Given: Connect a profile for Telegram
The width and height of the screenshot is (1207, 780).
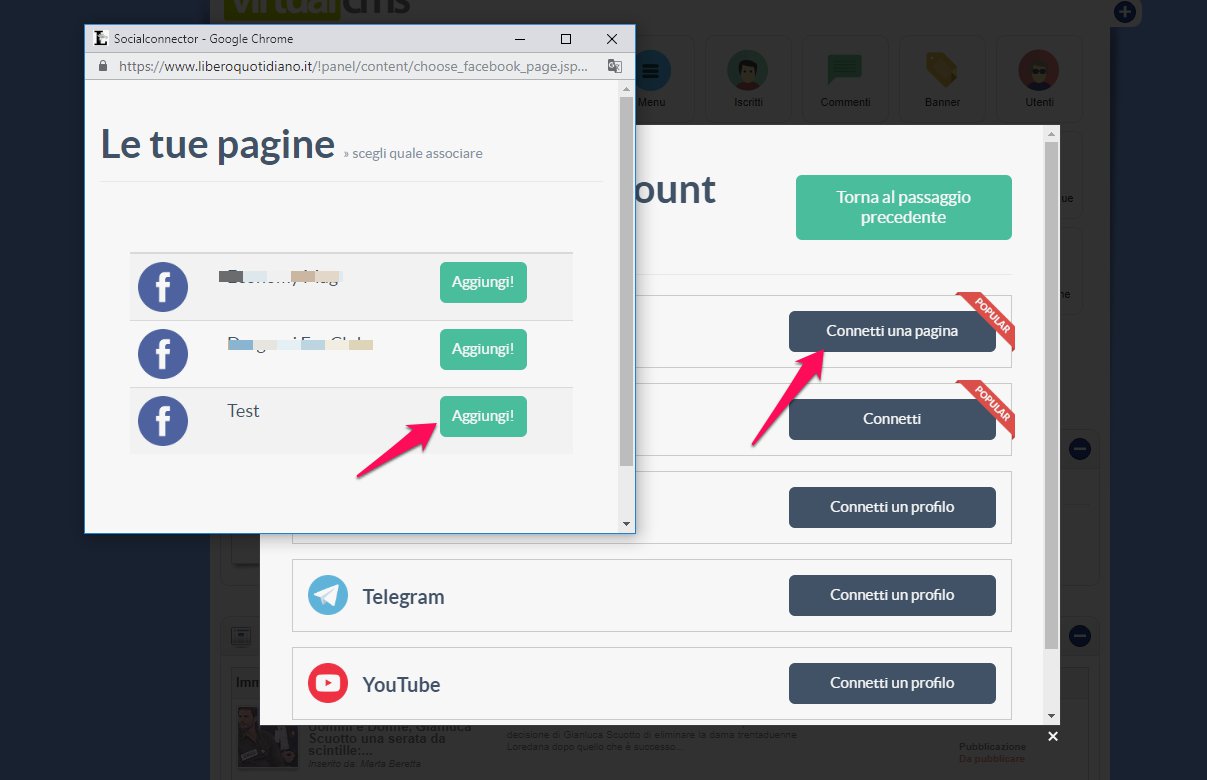Looking at the screenshot, I should [891, 595].
